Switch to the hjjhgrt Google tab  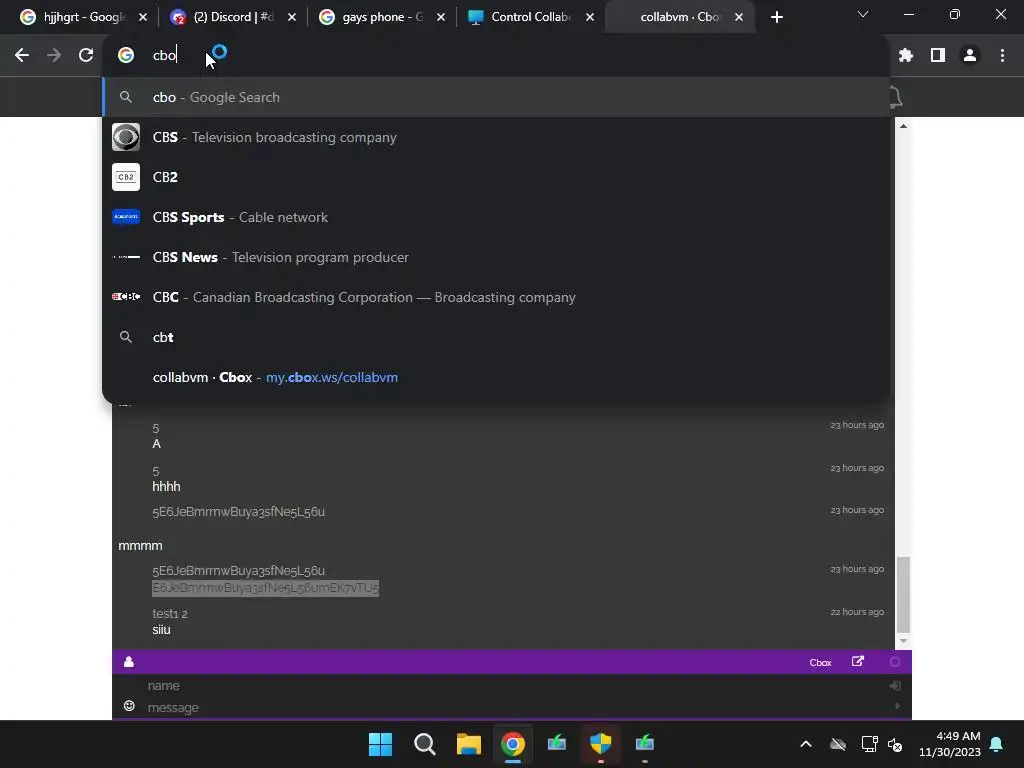tap(82, 18)
